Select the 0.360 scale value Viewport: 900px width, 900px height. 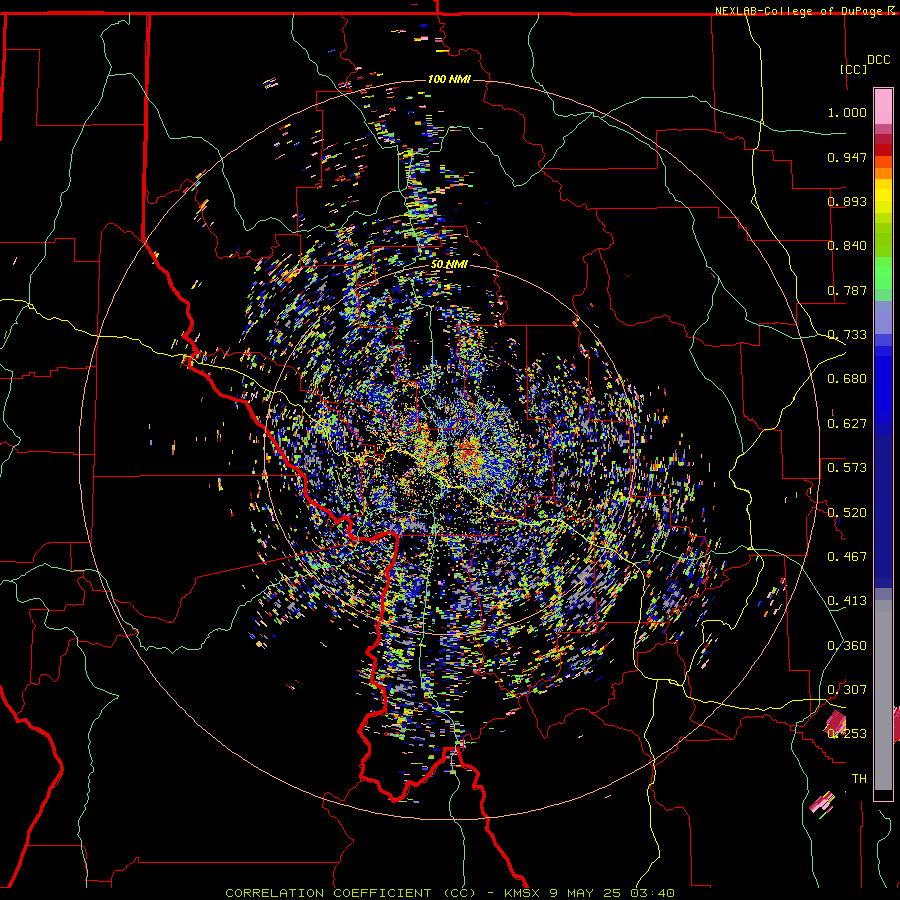click(847, 646)
